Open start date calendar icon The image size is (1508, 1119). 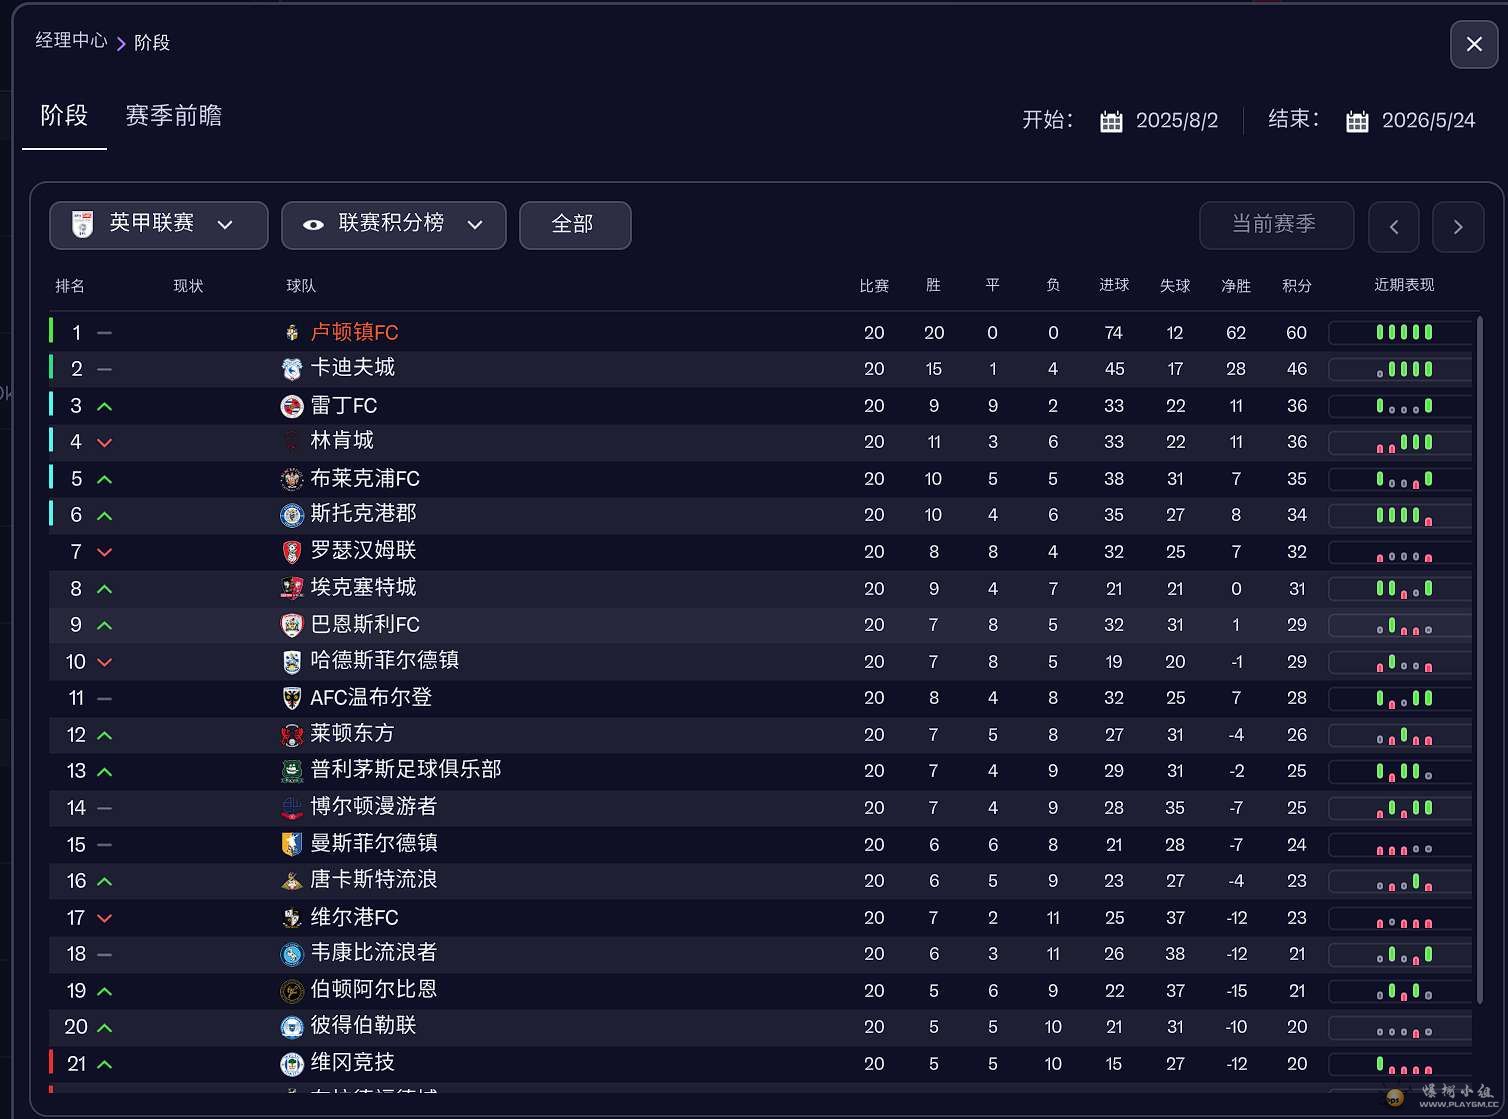(x=1111, y=121)
